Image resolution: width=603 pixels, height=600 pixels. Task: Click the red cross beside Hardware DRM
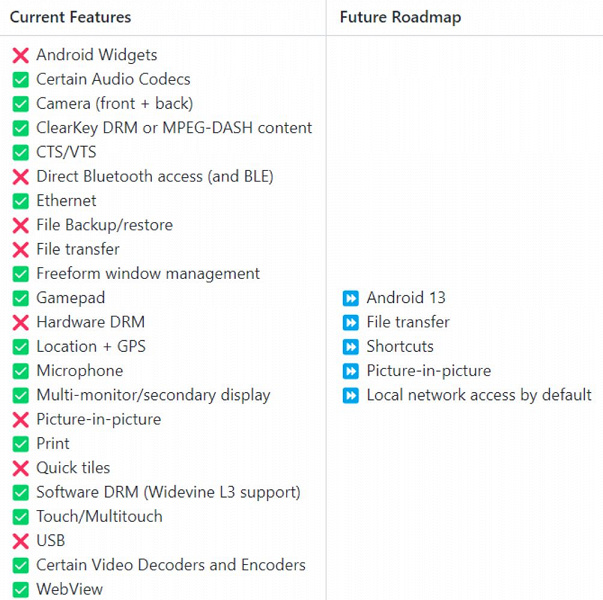coord(20,323)
